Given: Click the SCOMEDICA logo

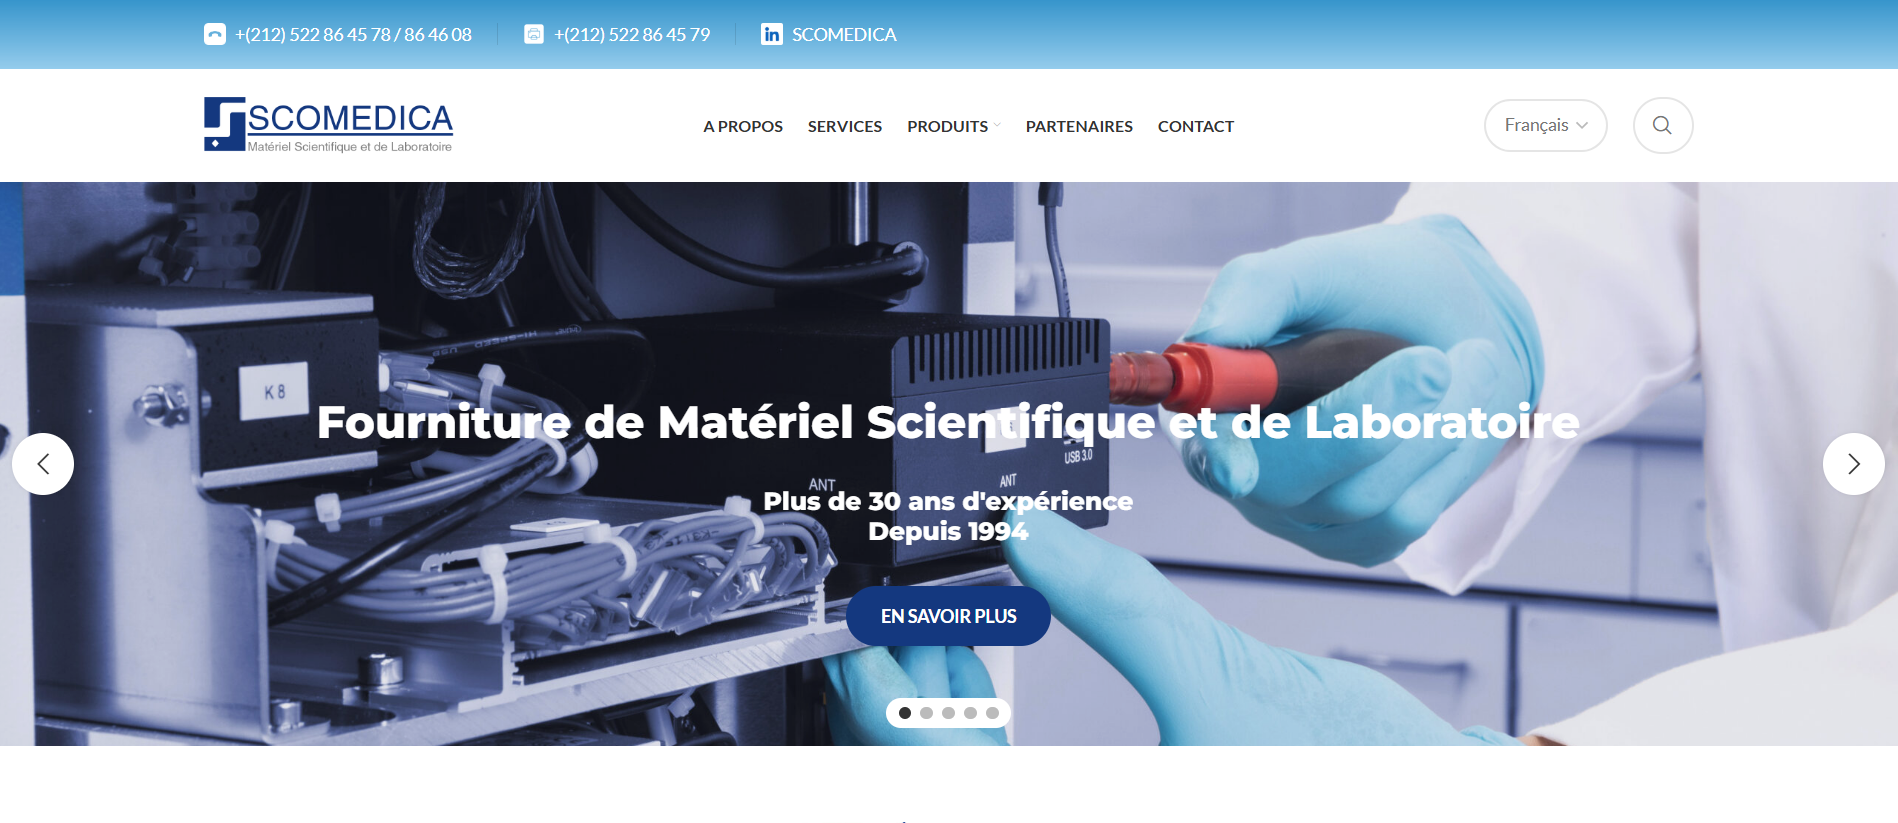Looking at the screenshot, I should [328, 125].
